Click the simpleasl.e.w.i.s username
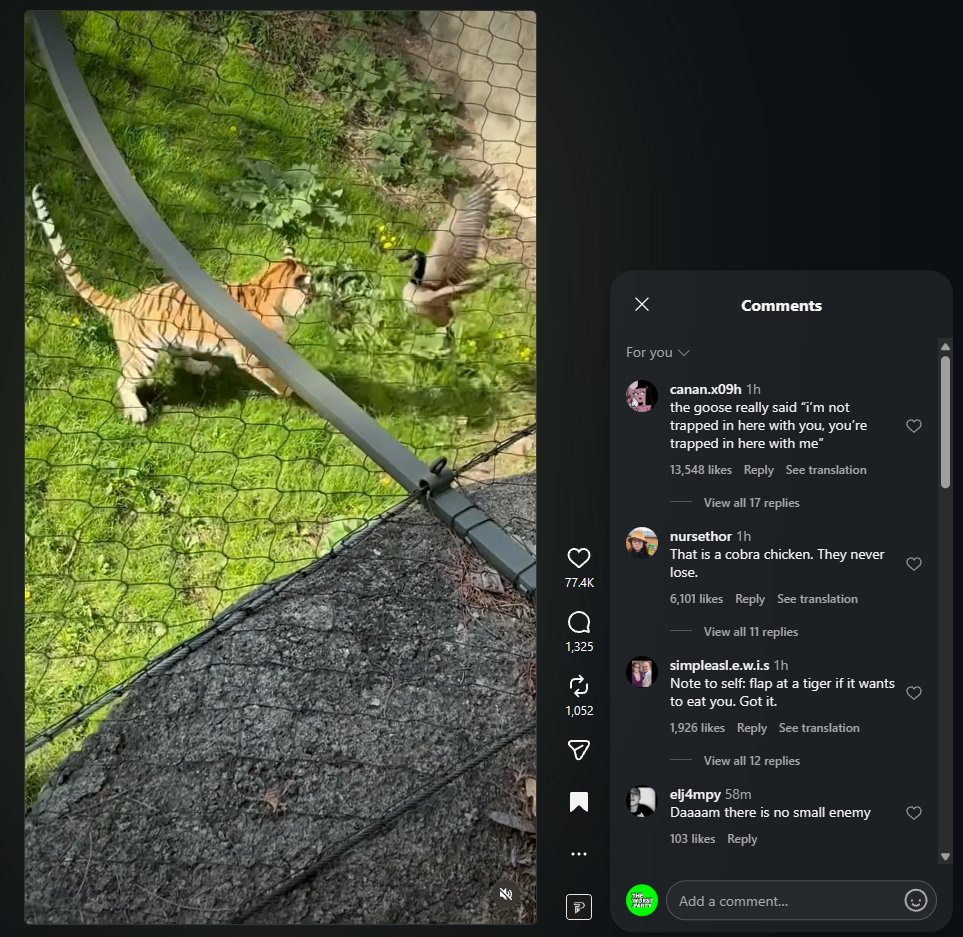 (x=719, y=665)
